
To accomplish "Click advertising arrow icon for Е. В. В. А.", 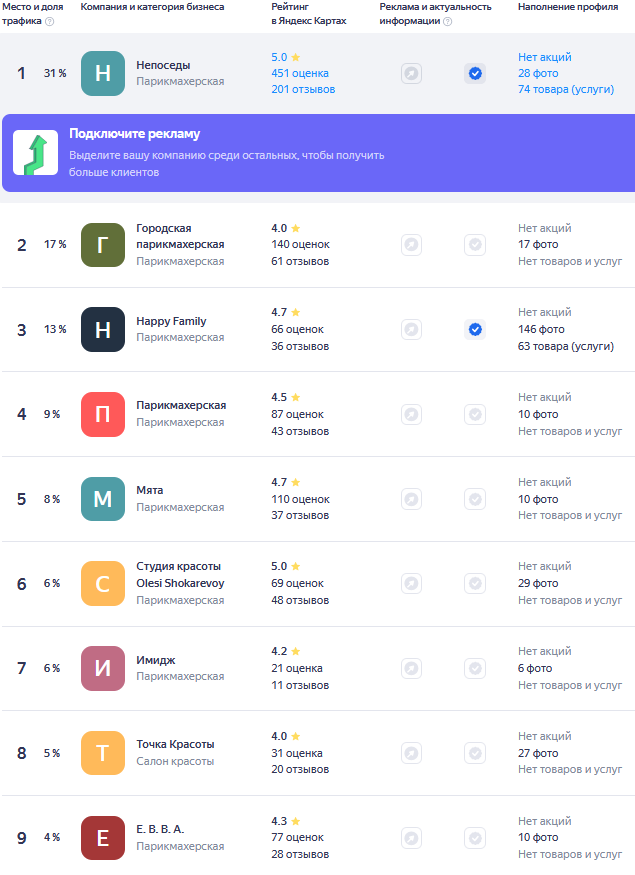I will [x=411, y=838].
